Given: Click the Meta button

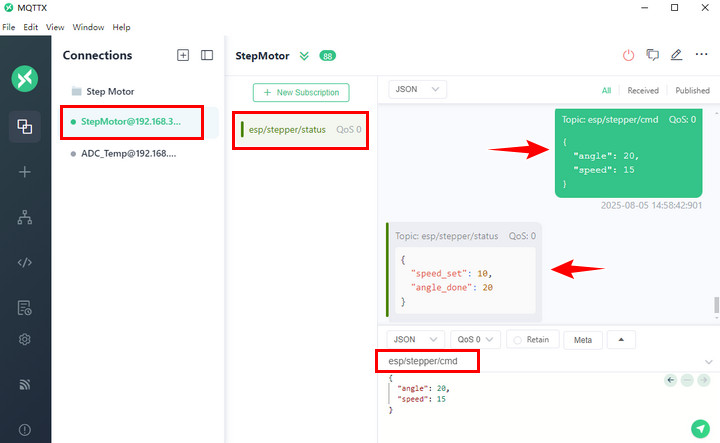Looking at the screenshot, I should tap(583, 340).
